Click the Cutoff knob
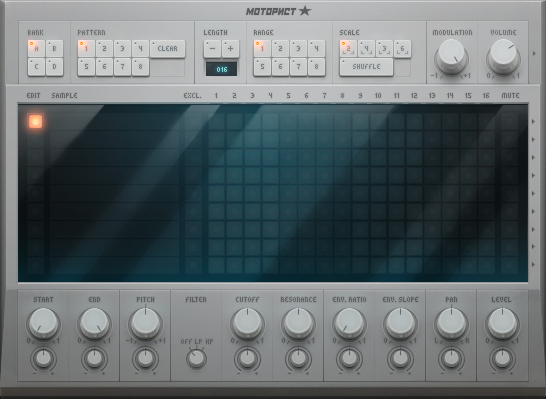 point(247,323)
